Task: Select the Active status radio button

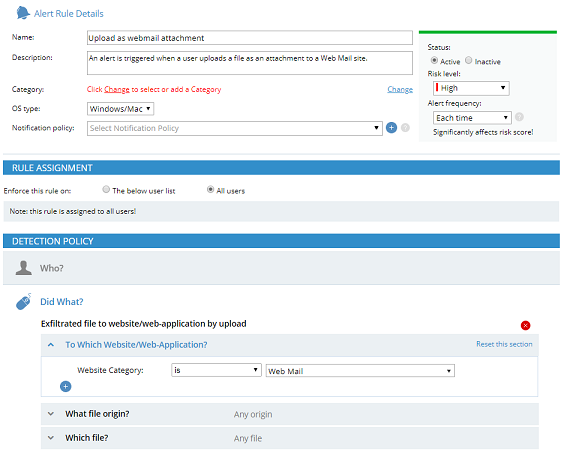Action: [x=434, y=60]
